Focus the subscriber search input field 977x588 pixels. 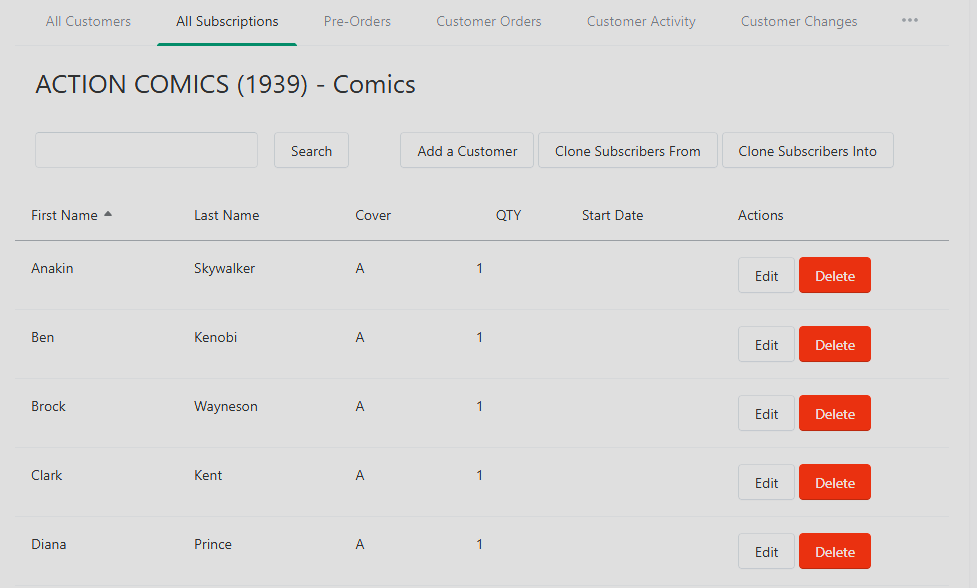[146, 150]
